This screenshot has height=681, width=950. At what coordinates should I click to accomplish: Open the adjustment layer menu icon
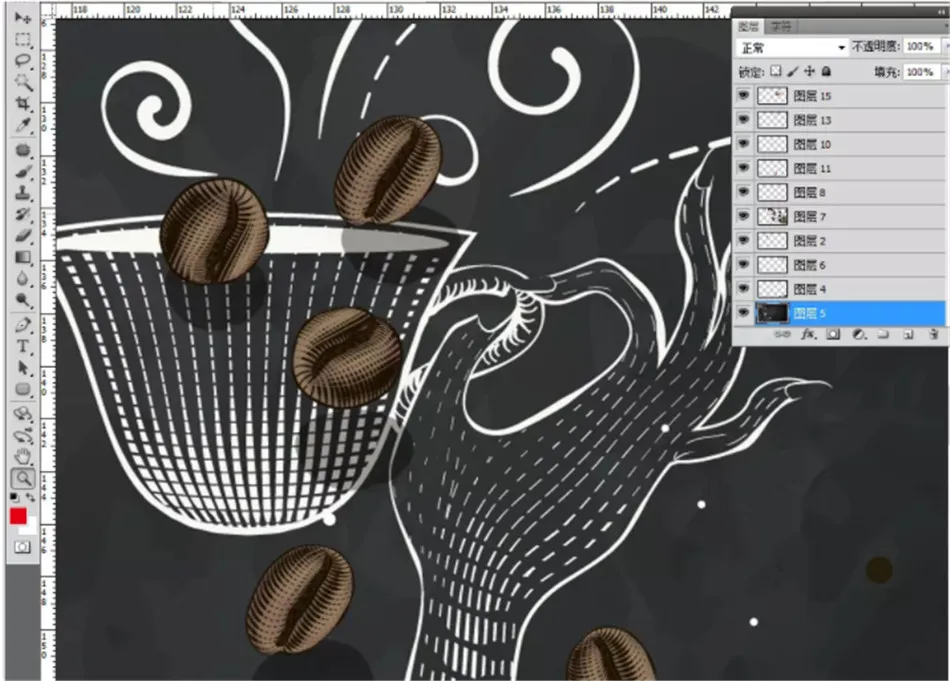pyautogui.click(x=858, y=334)
